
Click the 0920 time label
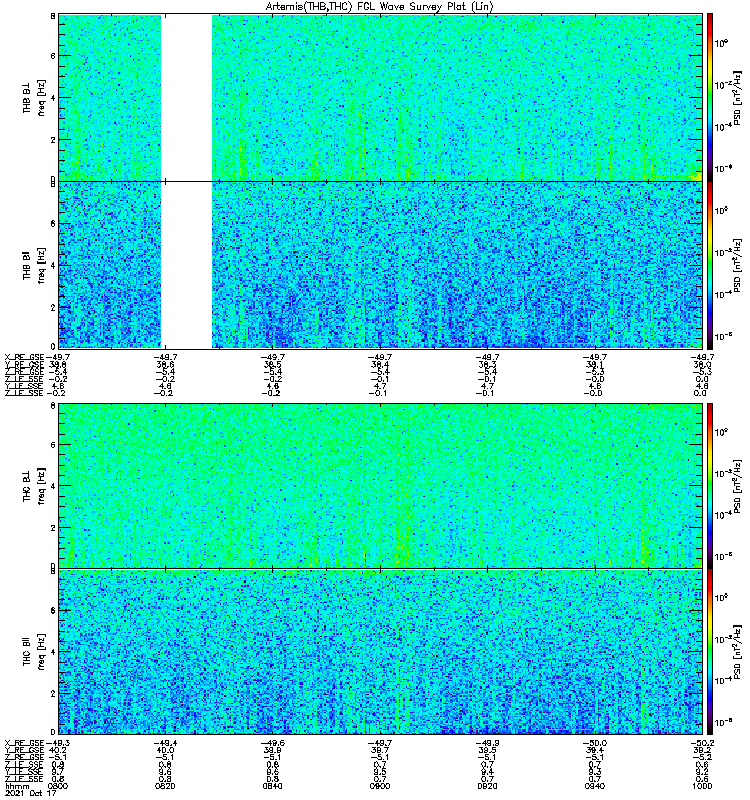[487, 786]
